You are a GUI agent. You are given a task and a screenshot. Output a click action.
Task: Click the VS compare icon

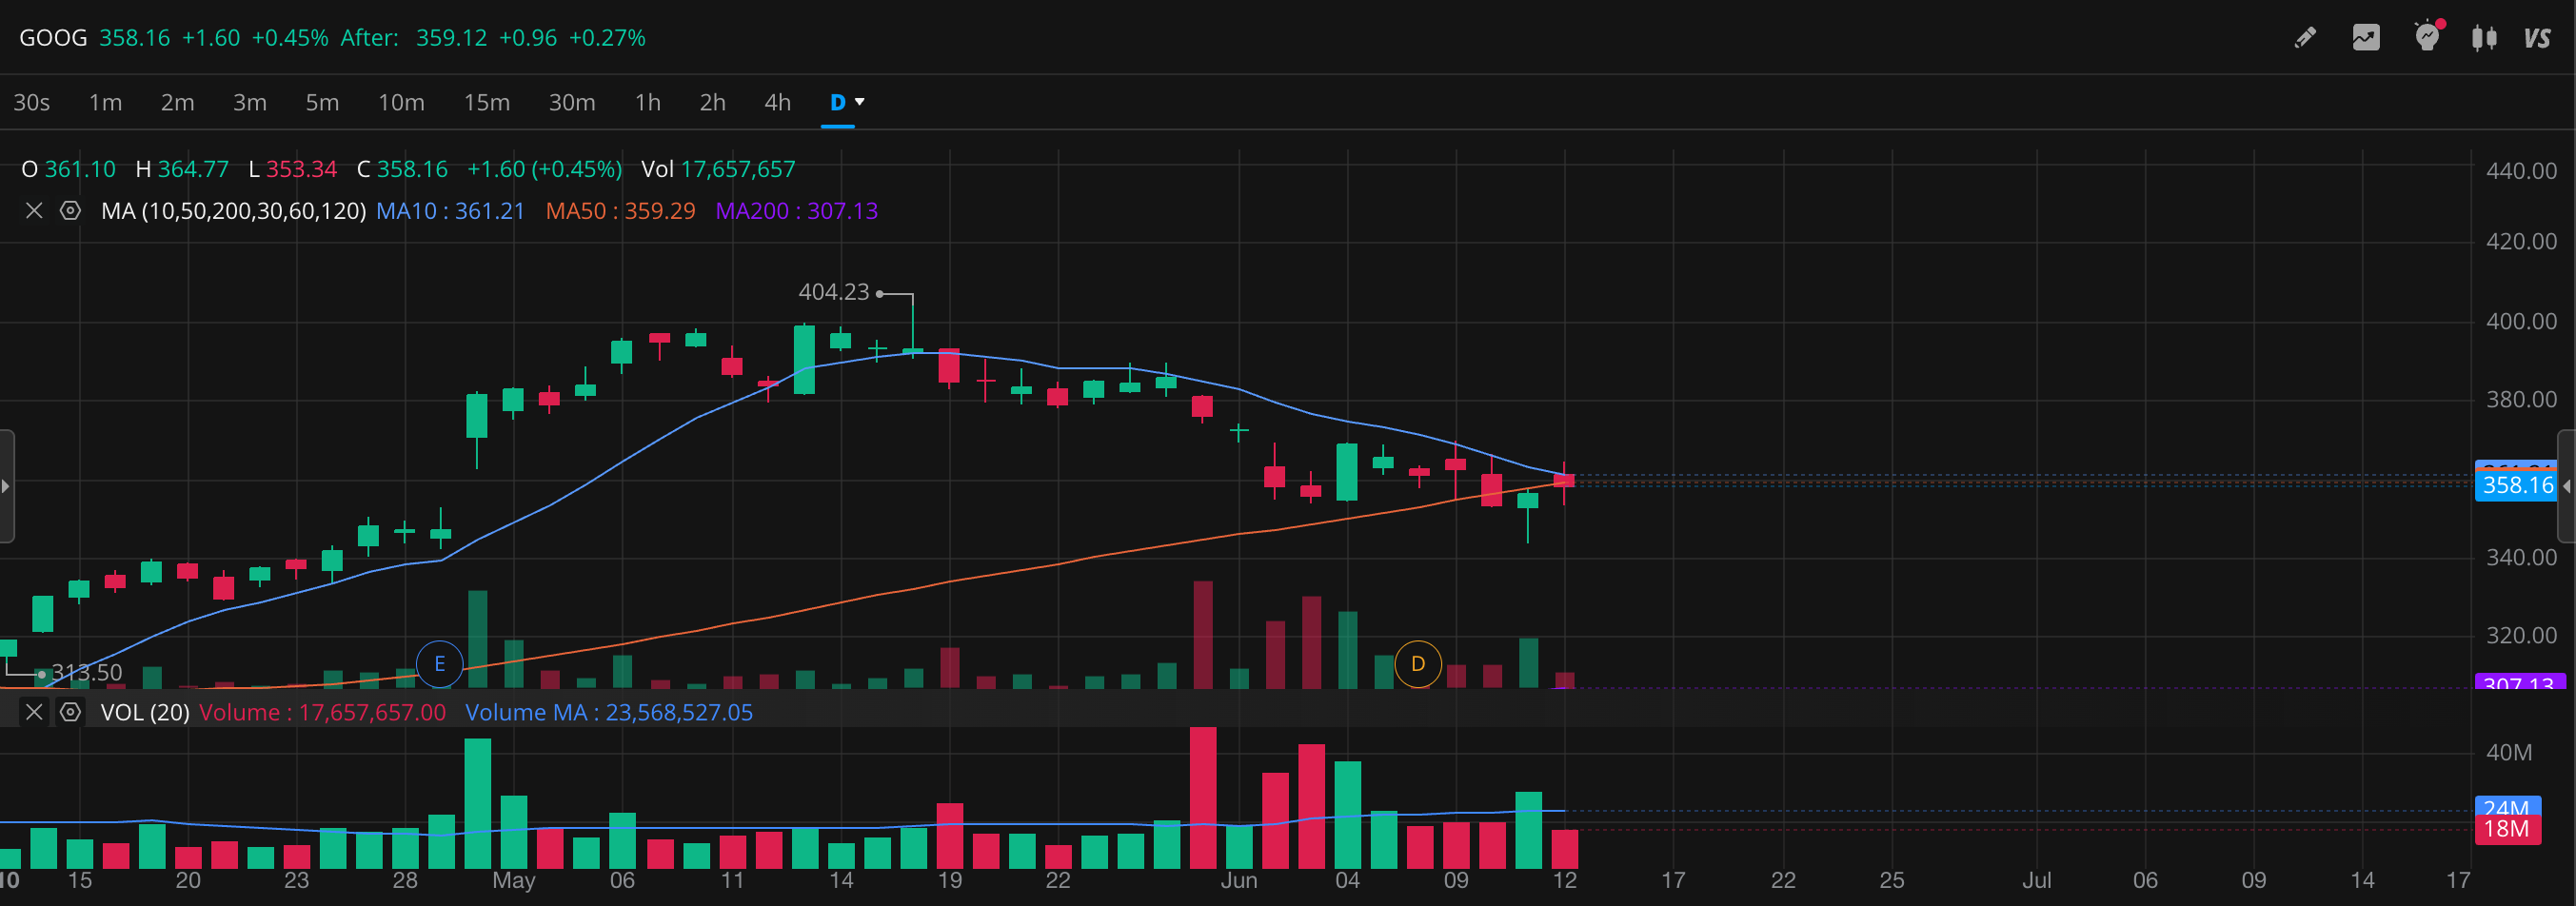tap(2537, 38)
